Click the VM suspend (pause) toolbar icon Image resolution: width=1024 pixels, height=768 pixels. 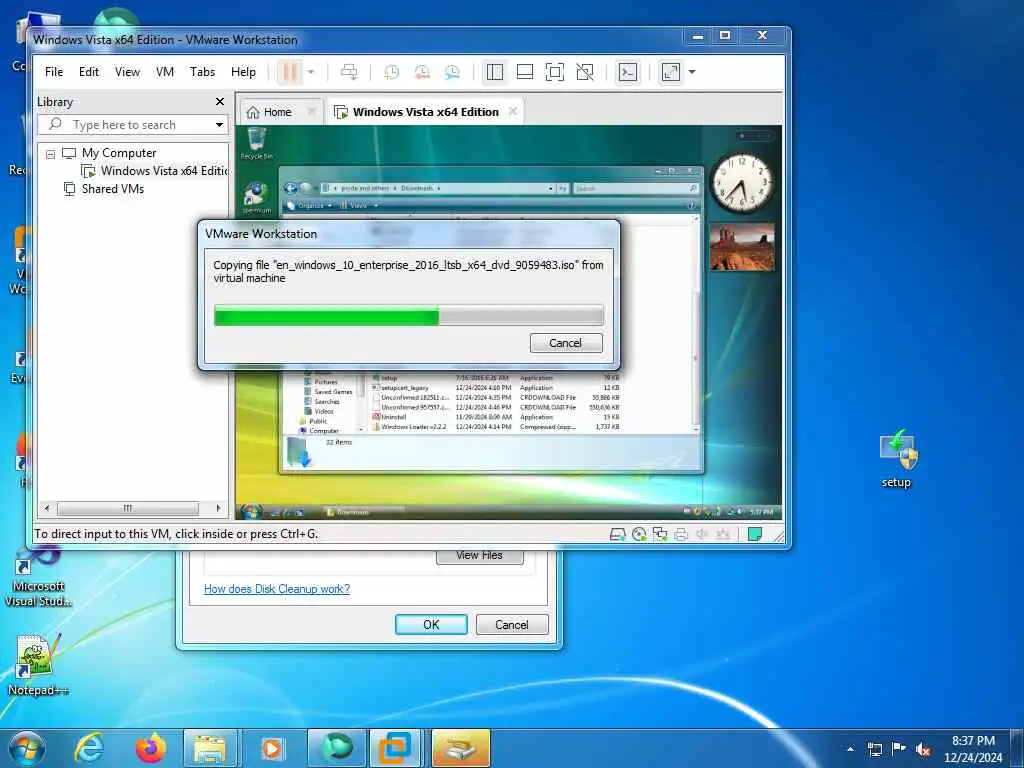coord(290,72)
